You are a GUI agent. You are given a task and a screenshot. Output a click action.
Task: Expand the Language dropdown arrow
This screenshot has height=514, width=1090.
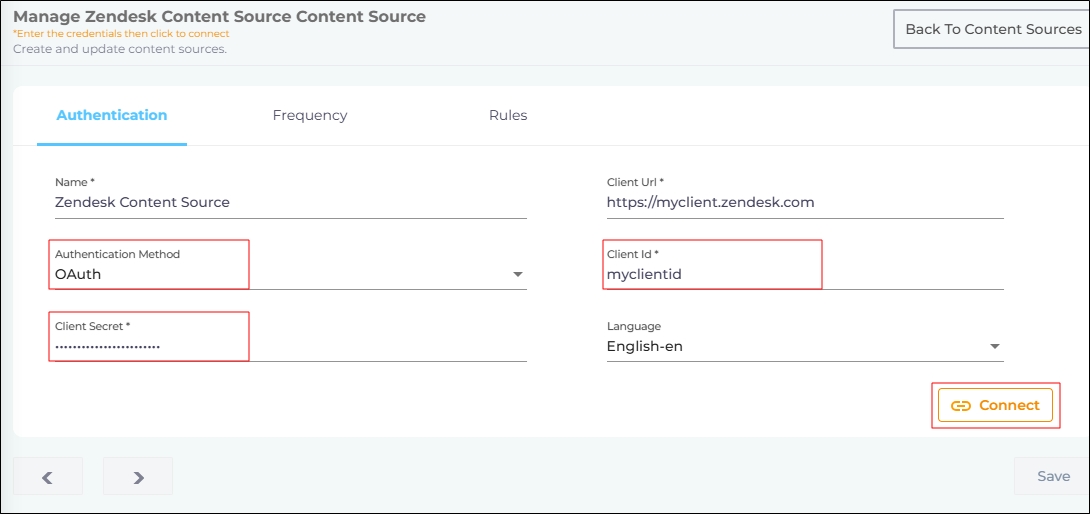point(994,347)
